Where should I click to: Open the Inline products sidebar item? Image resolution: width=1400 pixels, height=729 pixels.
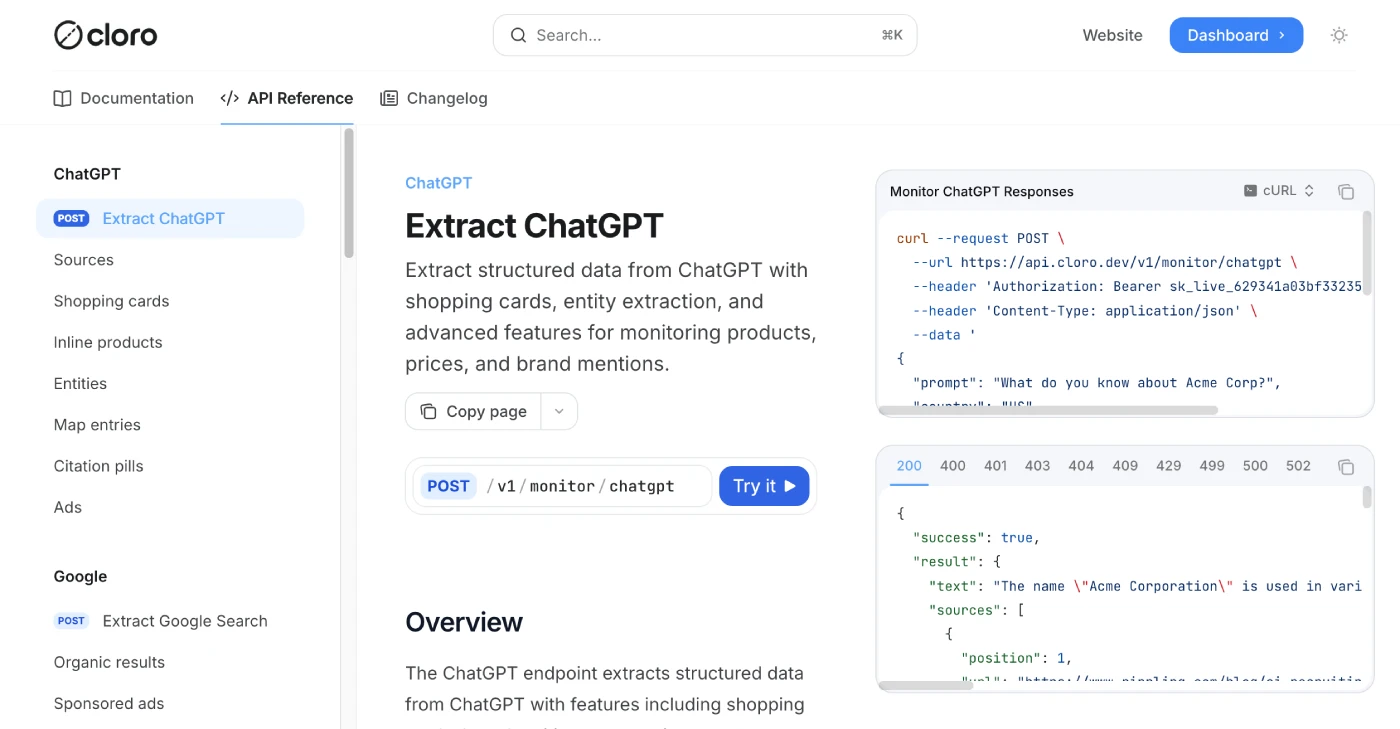(x=108, y=342)
